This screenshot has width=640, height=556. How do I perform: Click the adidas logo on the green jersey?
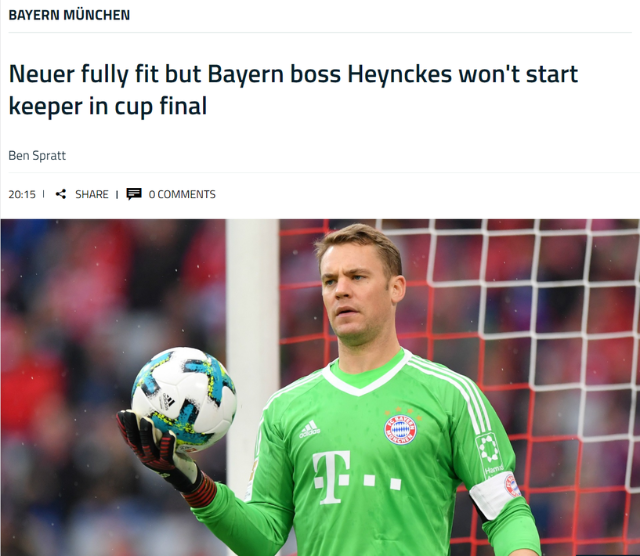pos(309,429)
